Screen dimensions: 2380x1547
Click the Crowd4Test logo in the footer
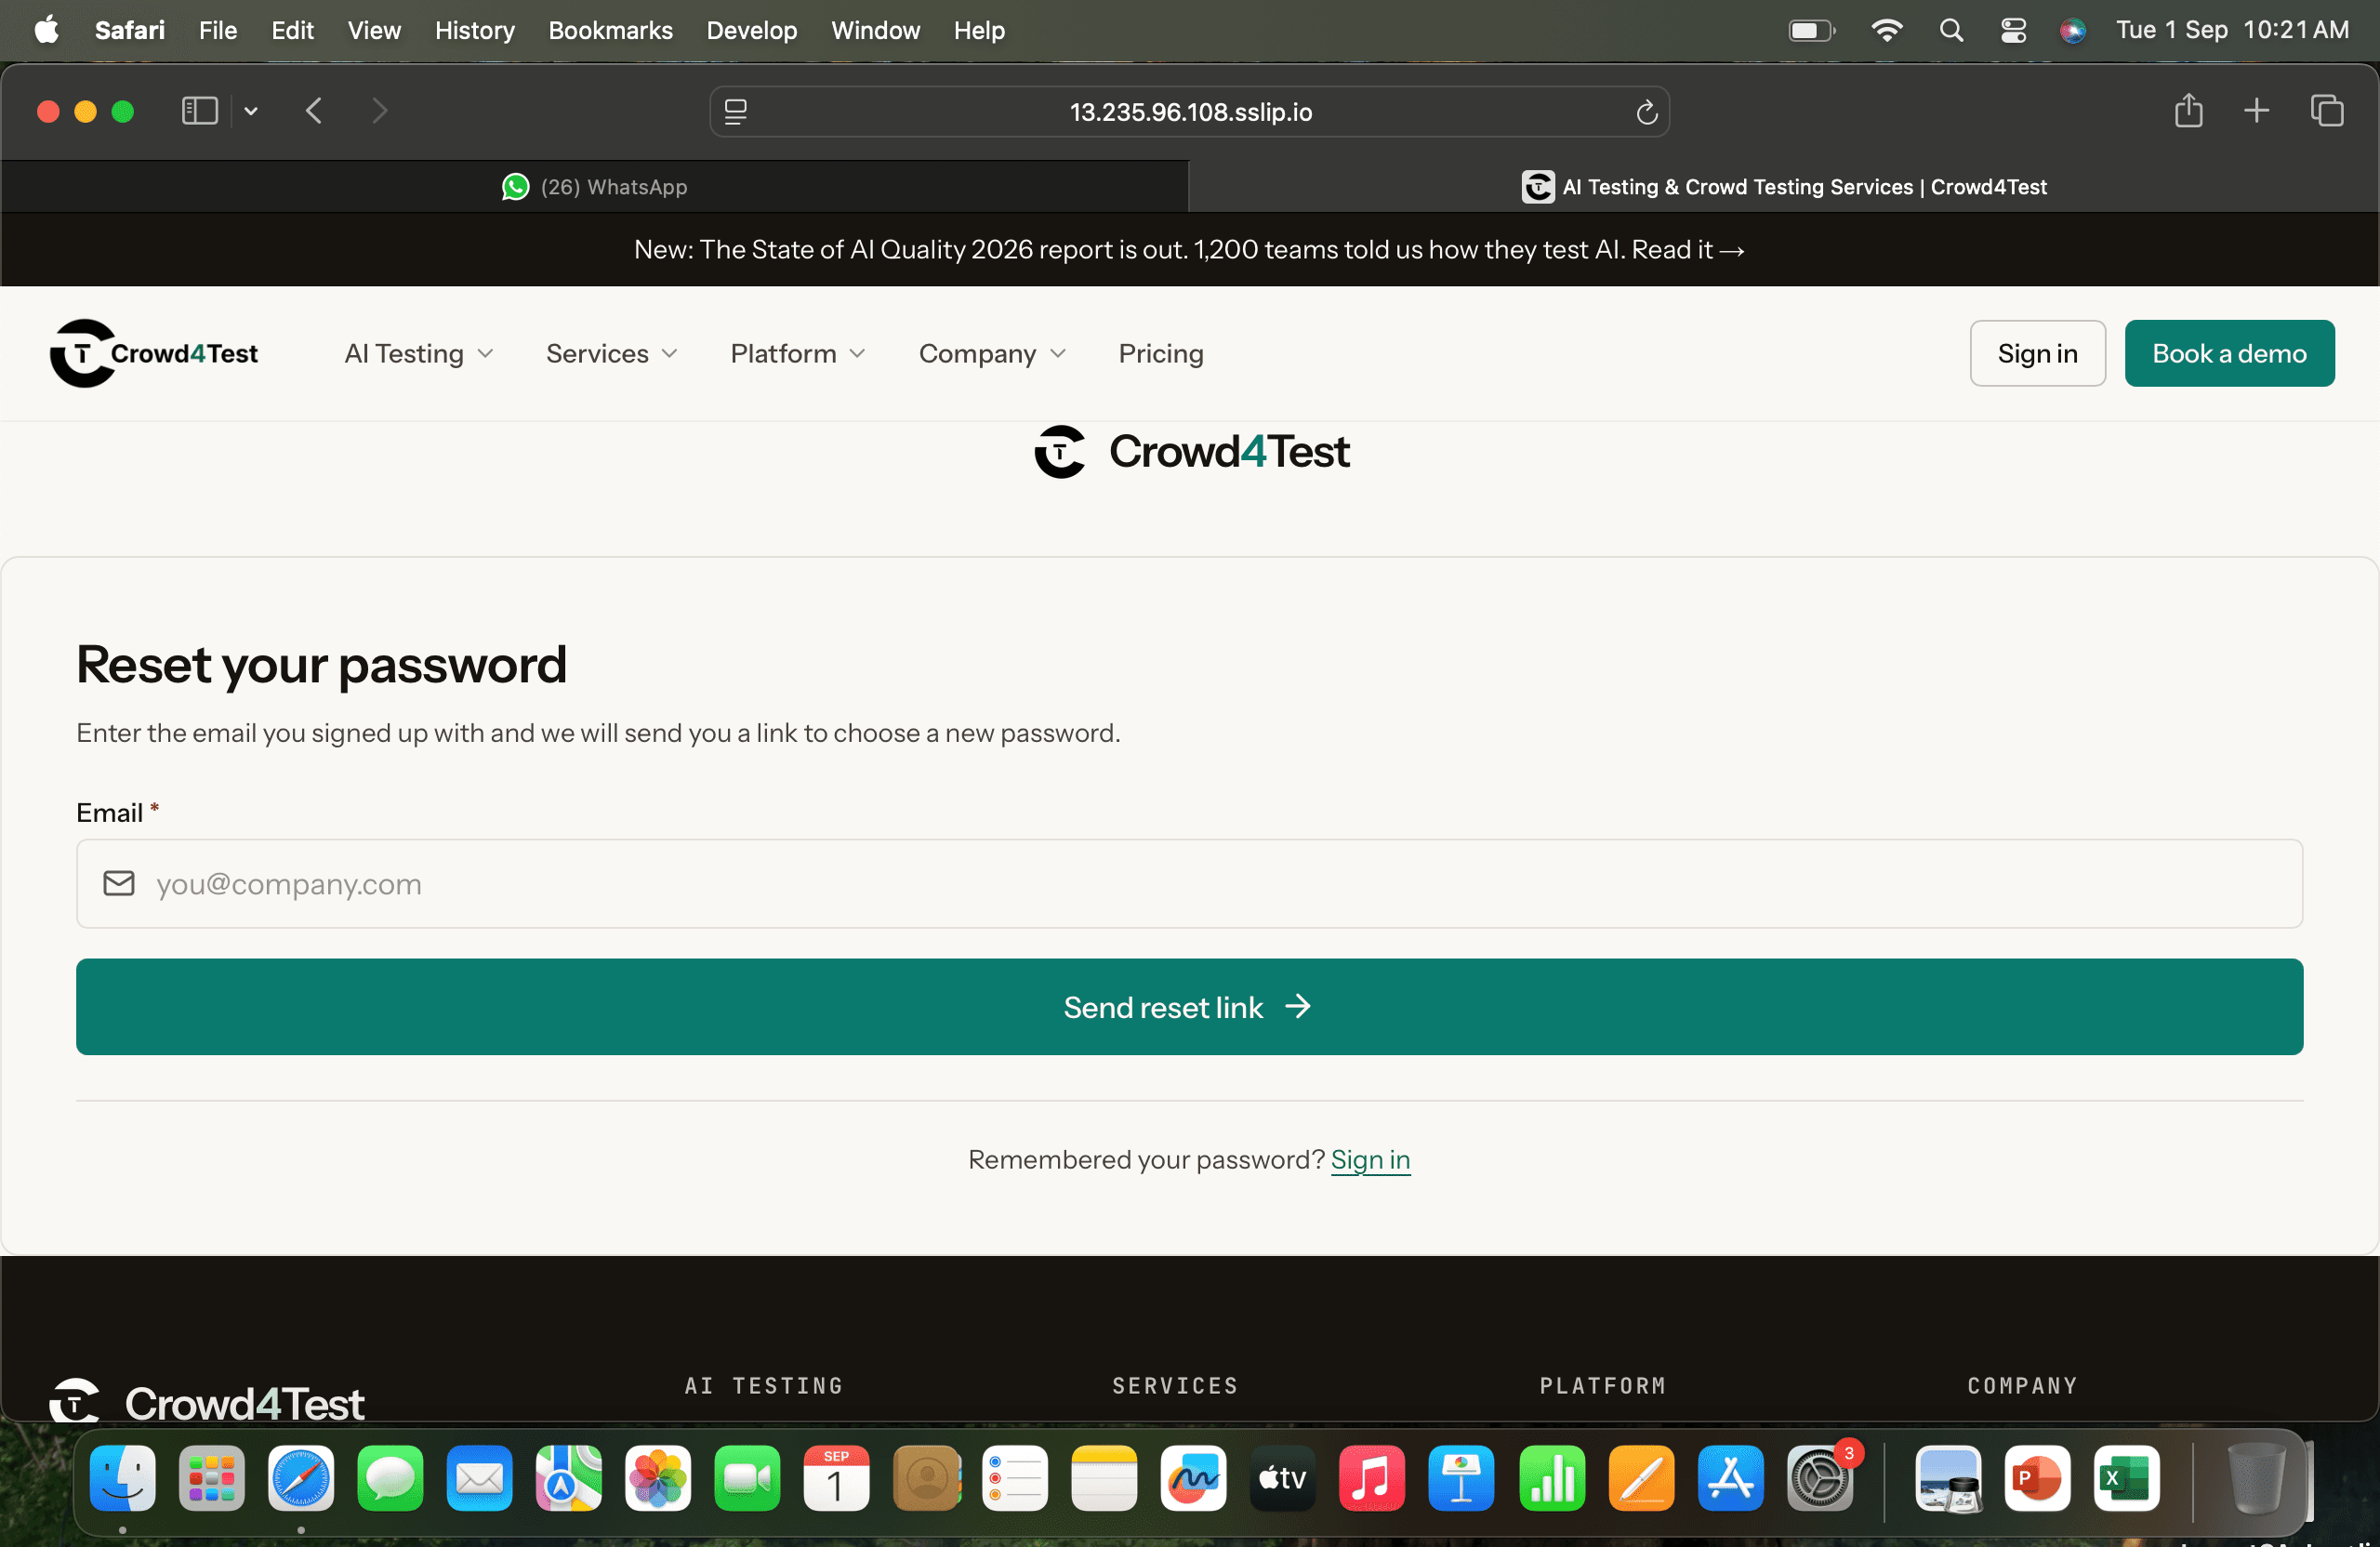click(x=207, y=1400)
